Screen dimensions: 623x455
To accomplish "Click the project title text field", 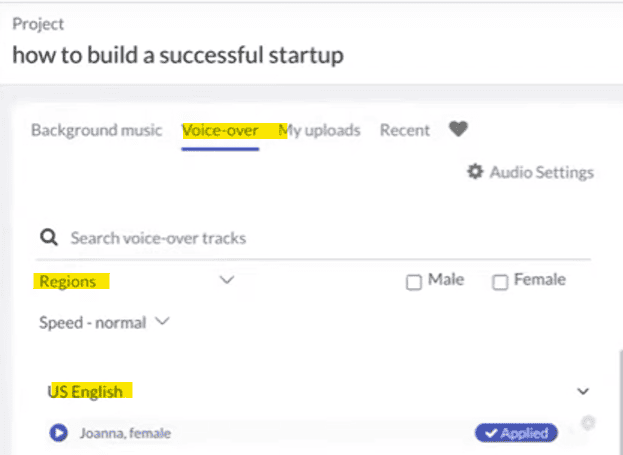I will [x=178, y=54].
